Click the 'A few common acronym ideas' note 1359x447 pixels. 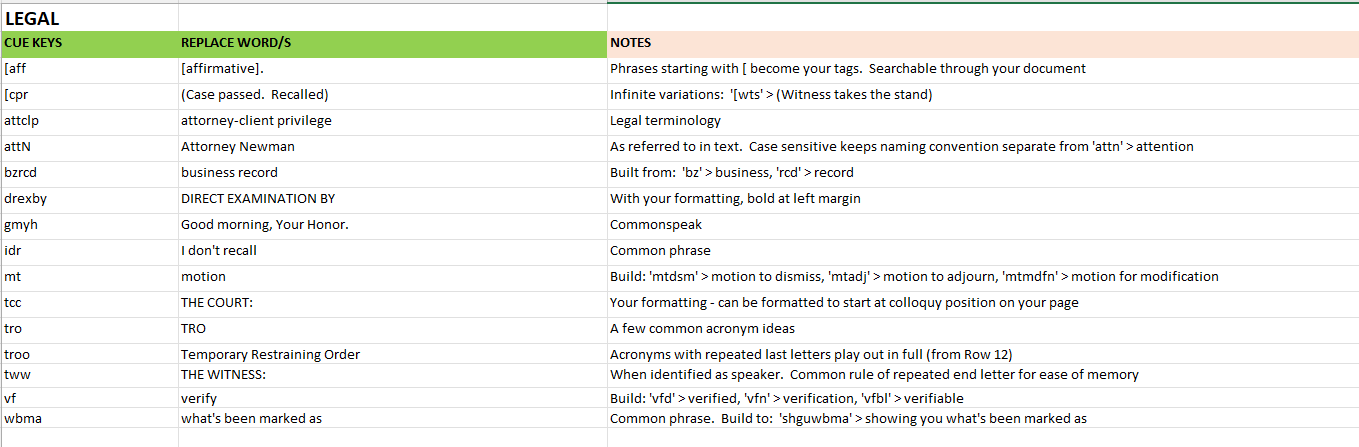click(x=983, y=330)
